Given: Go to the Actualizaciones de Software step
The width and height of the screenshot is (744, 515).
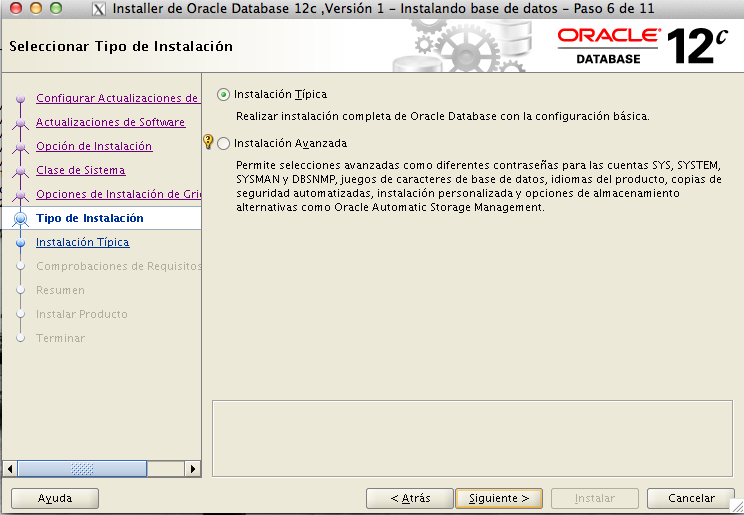Looking at the screenshot, I should pyautogui.click(x=110, y=122).
